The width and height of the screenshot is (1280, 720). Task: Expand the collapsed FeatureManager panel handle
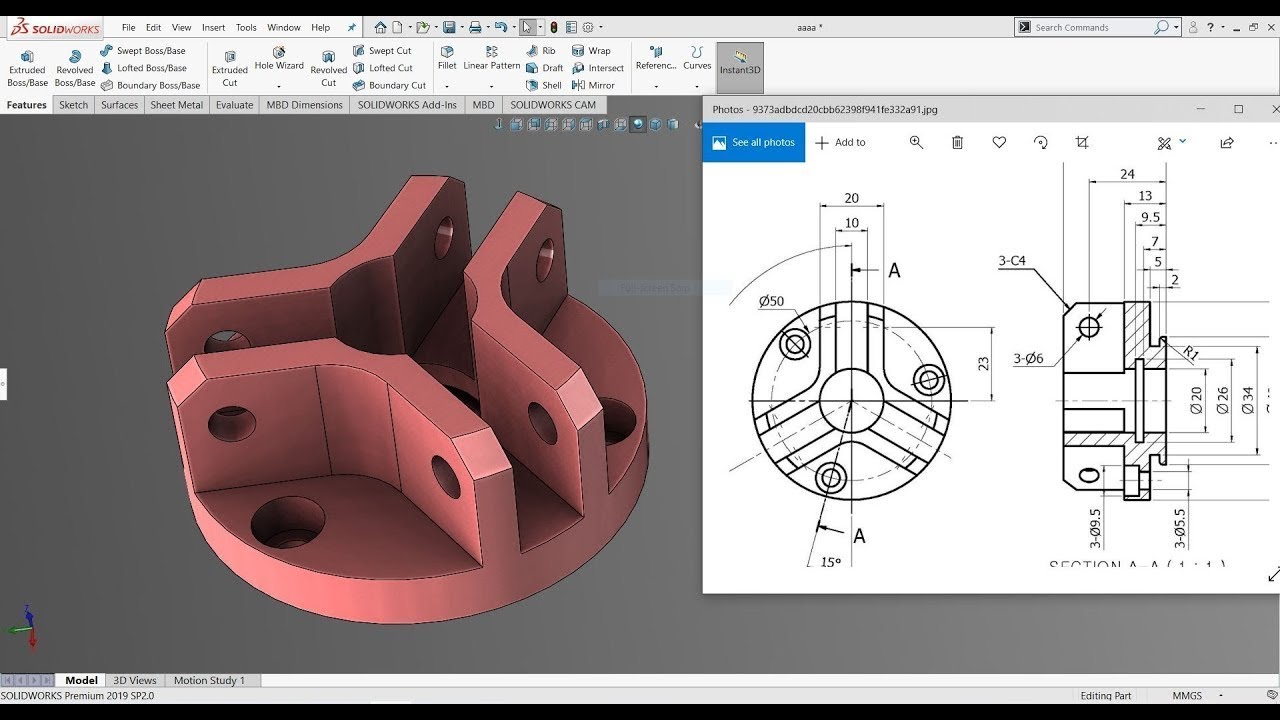pos(3,384)
